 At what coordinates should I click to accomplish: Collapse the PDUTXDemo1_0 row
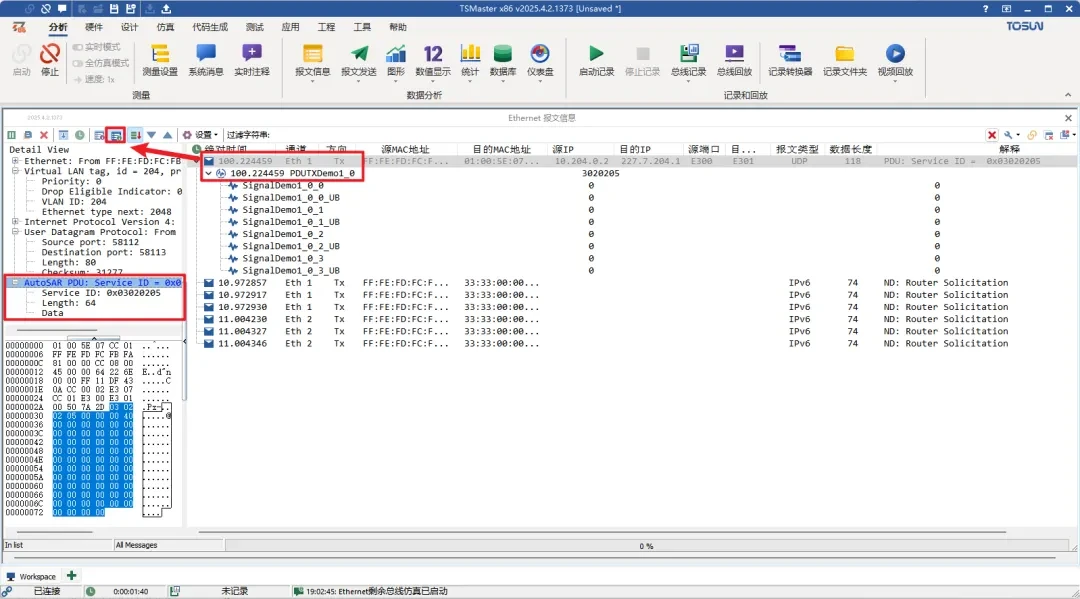(x=208, y=173)
